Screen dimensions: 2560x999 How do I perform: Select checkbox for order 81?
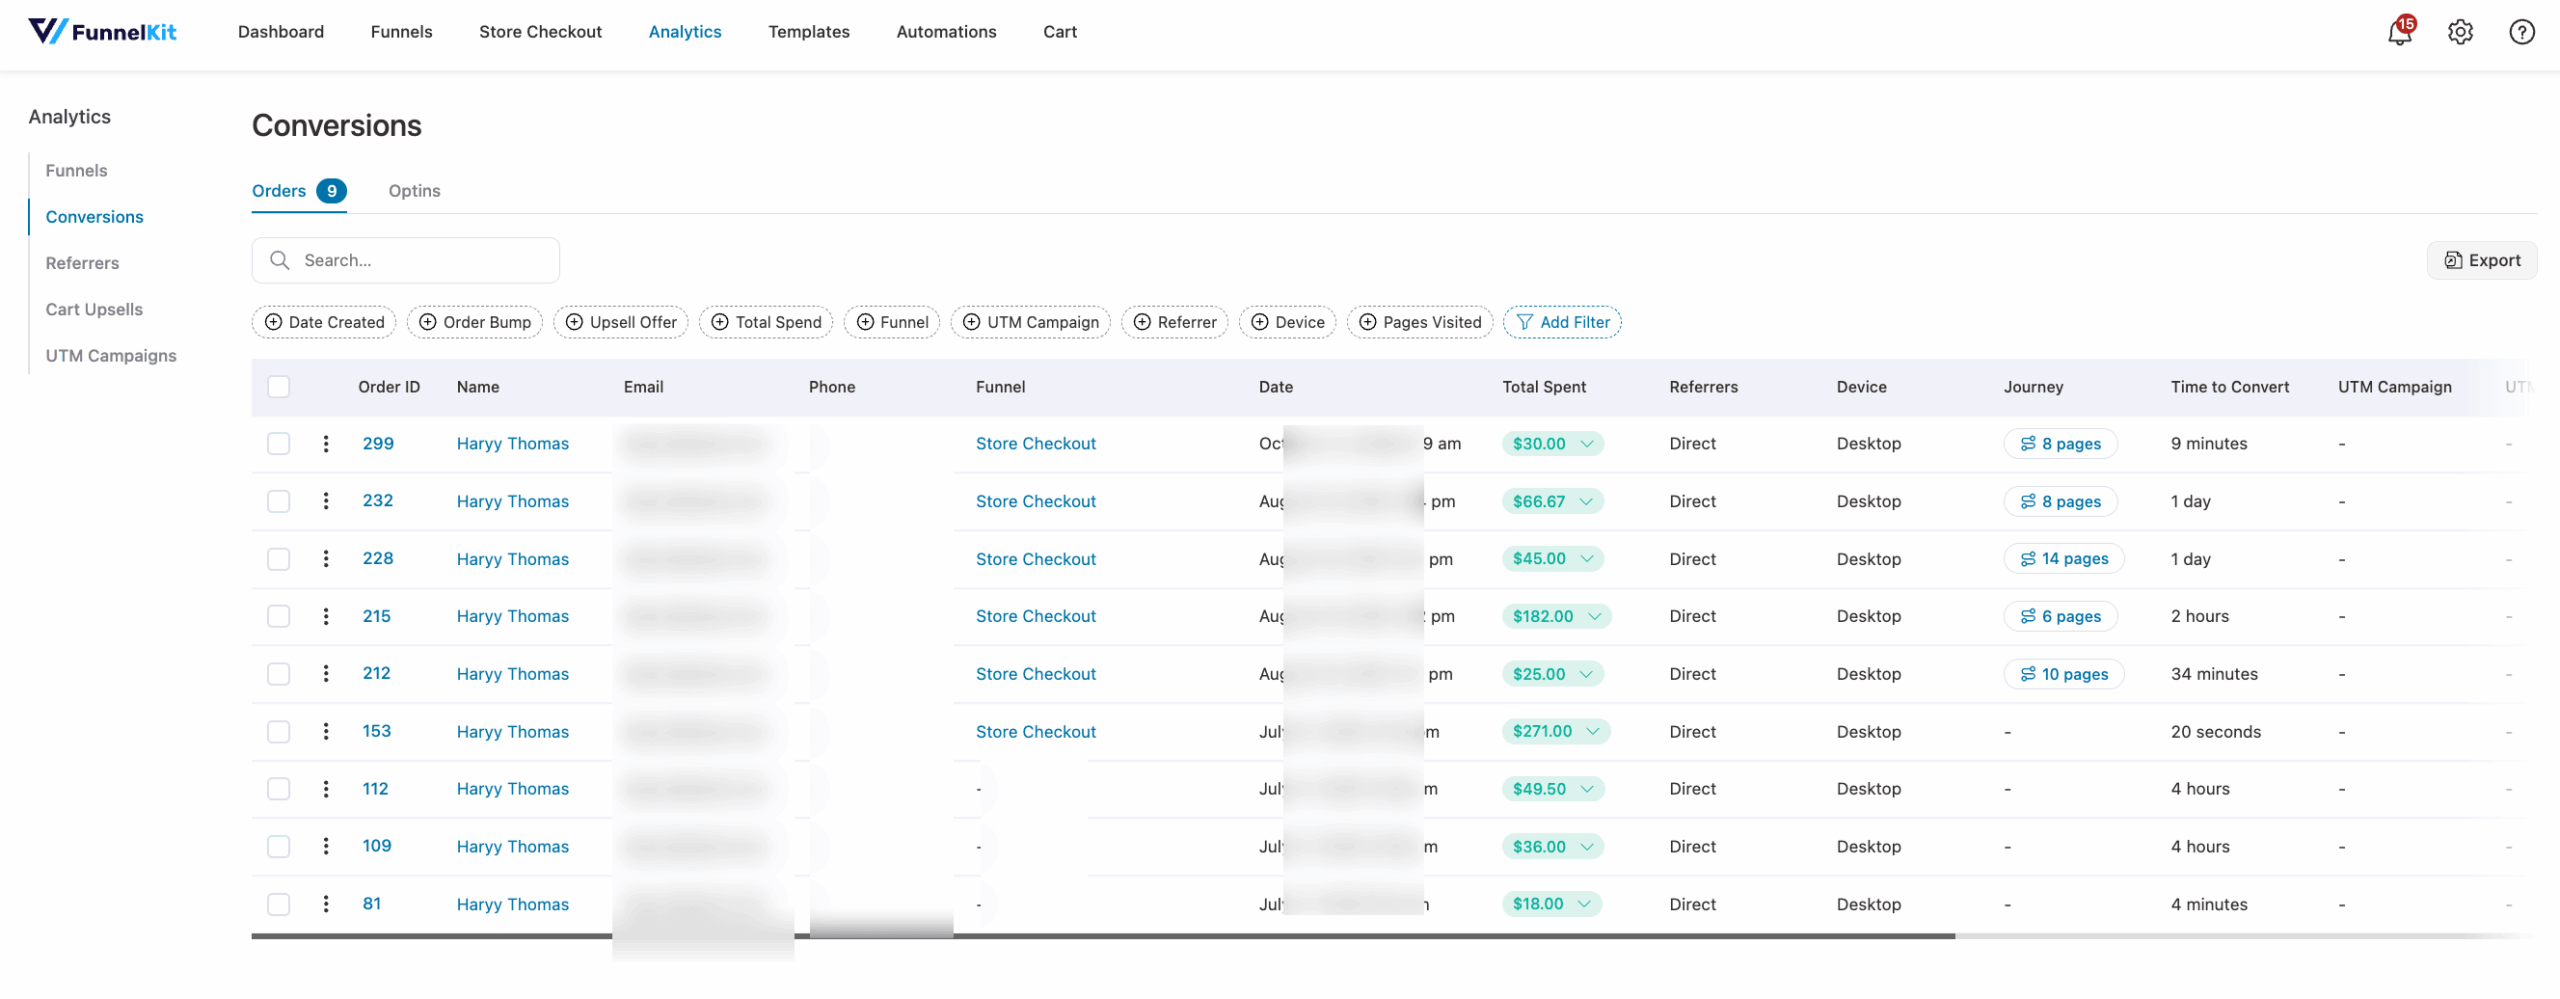tap(279, 904)
